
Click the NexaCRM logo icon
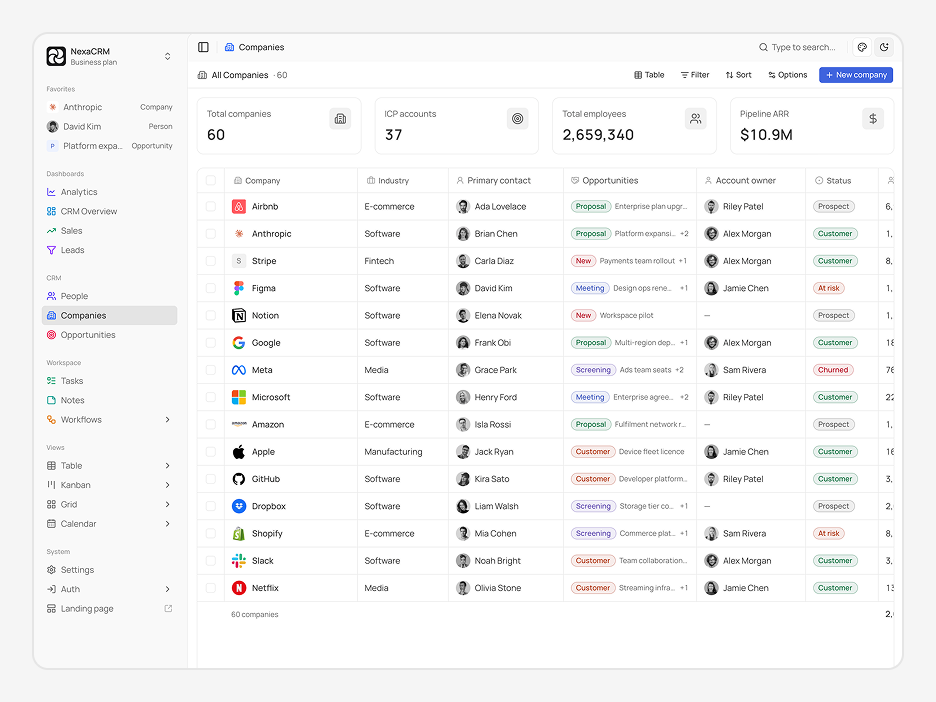[56, 56]
